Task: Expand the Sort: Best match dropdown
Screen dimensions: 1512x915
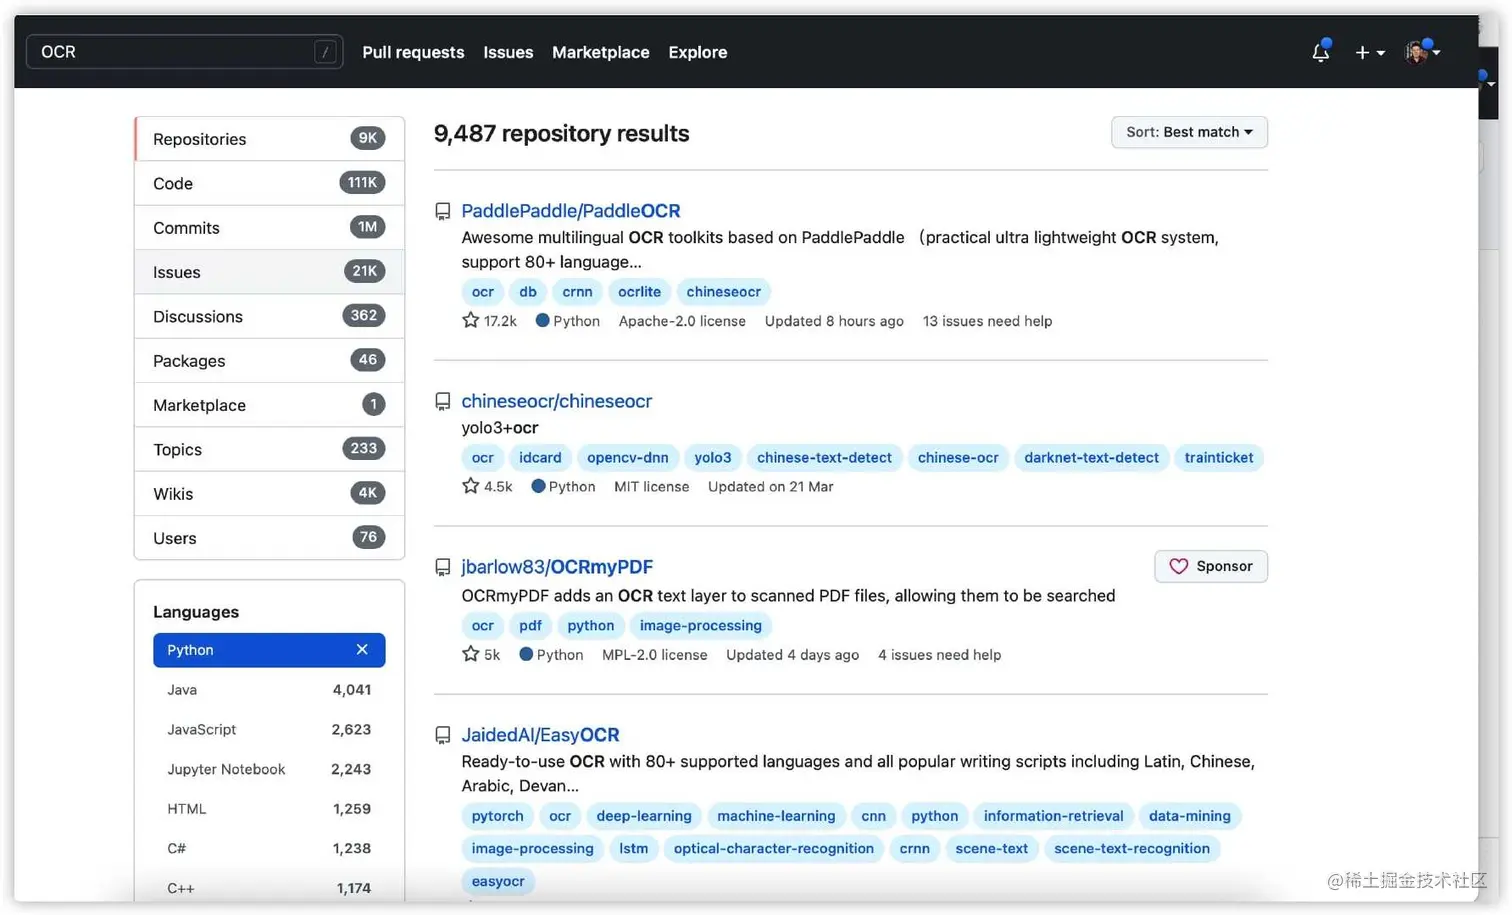Action: pyautogui.click(x=1189, y=132)
